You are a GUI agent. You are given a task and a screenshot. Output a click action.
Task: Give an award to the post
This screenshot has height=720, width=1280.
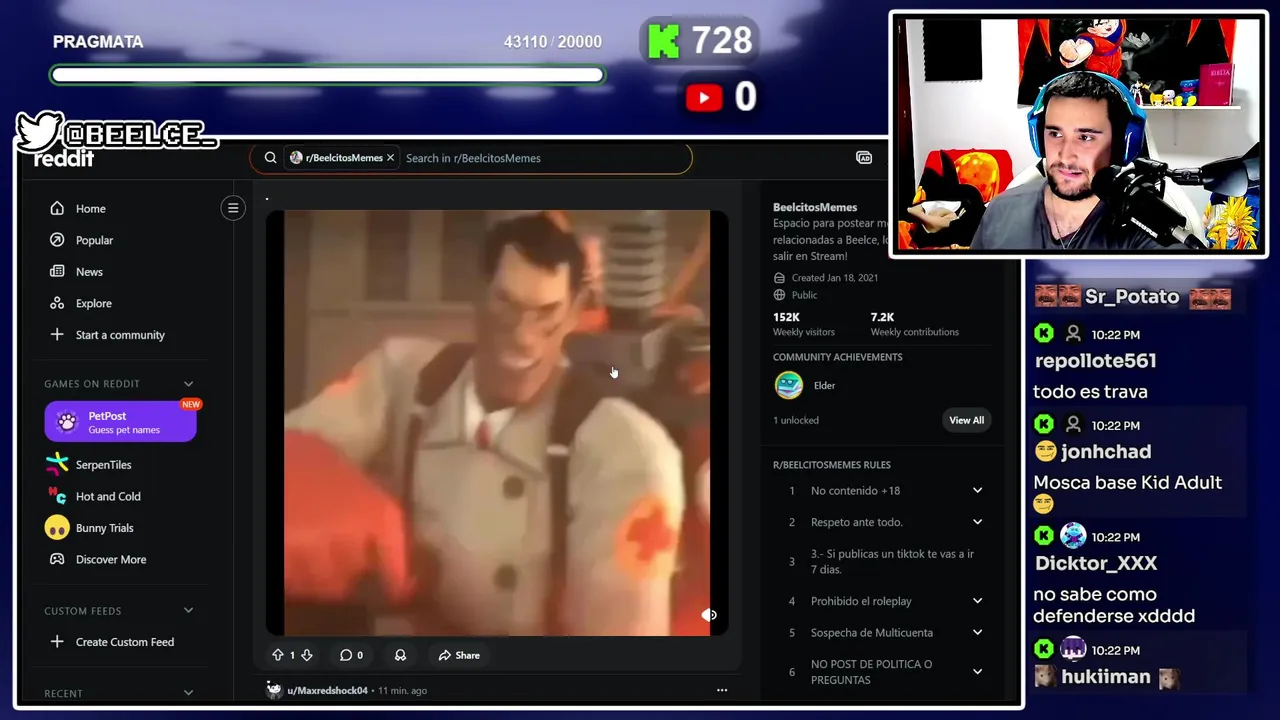400,655
